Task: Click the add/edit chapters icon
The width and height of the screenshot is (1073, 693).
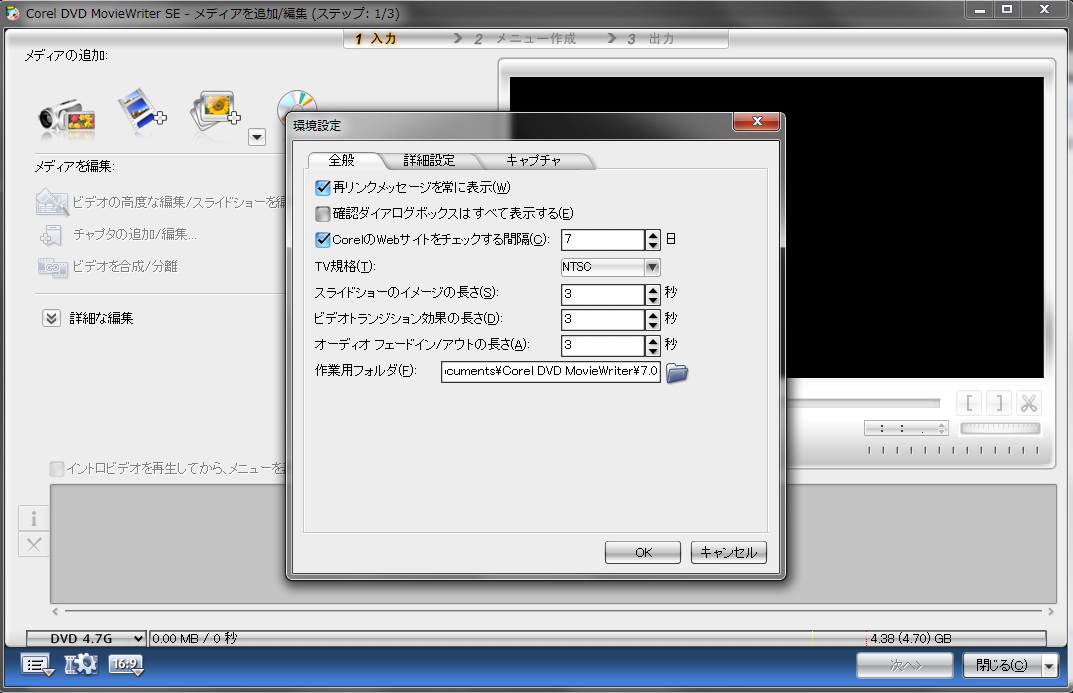Action: (x=51, y=235)
